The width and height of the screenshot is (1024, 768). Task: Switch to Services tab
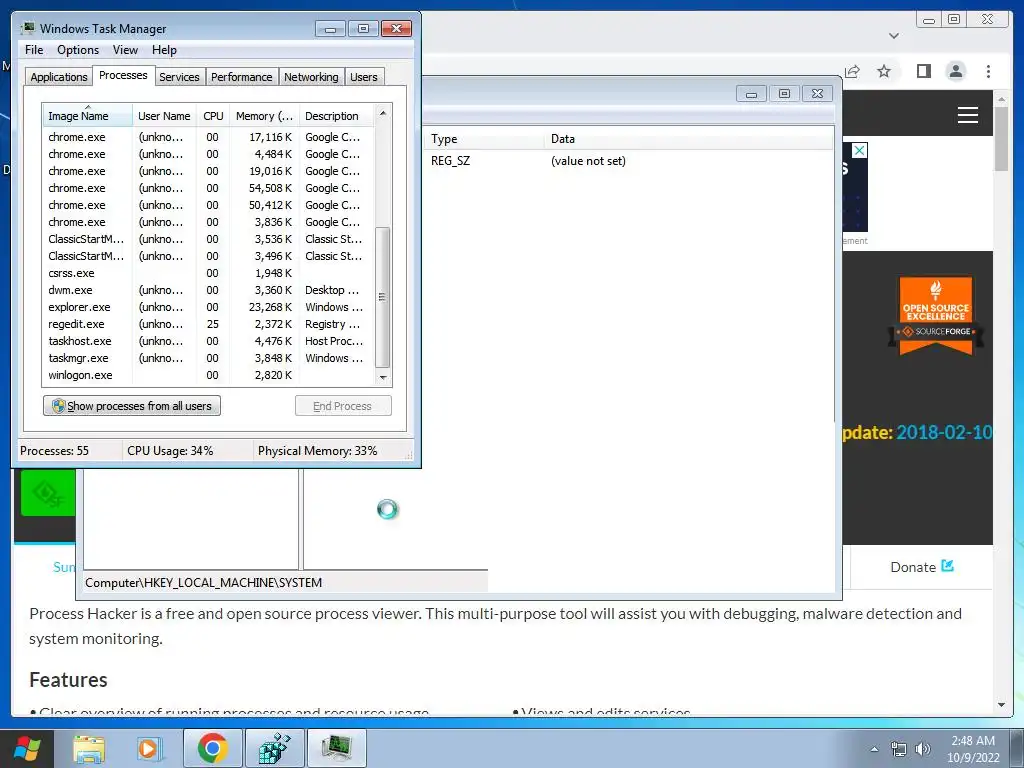tap(179, 77)
